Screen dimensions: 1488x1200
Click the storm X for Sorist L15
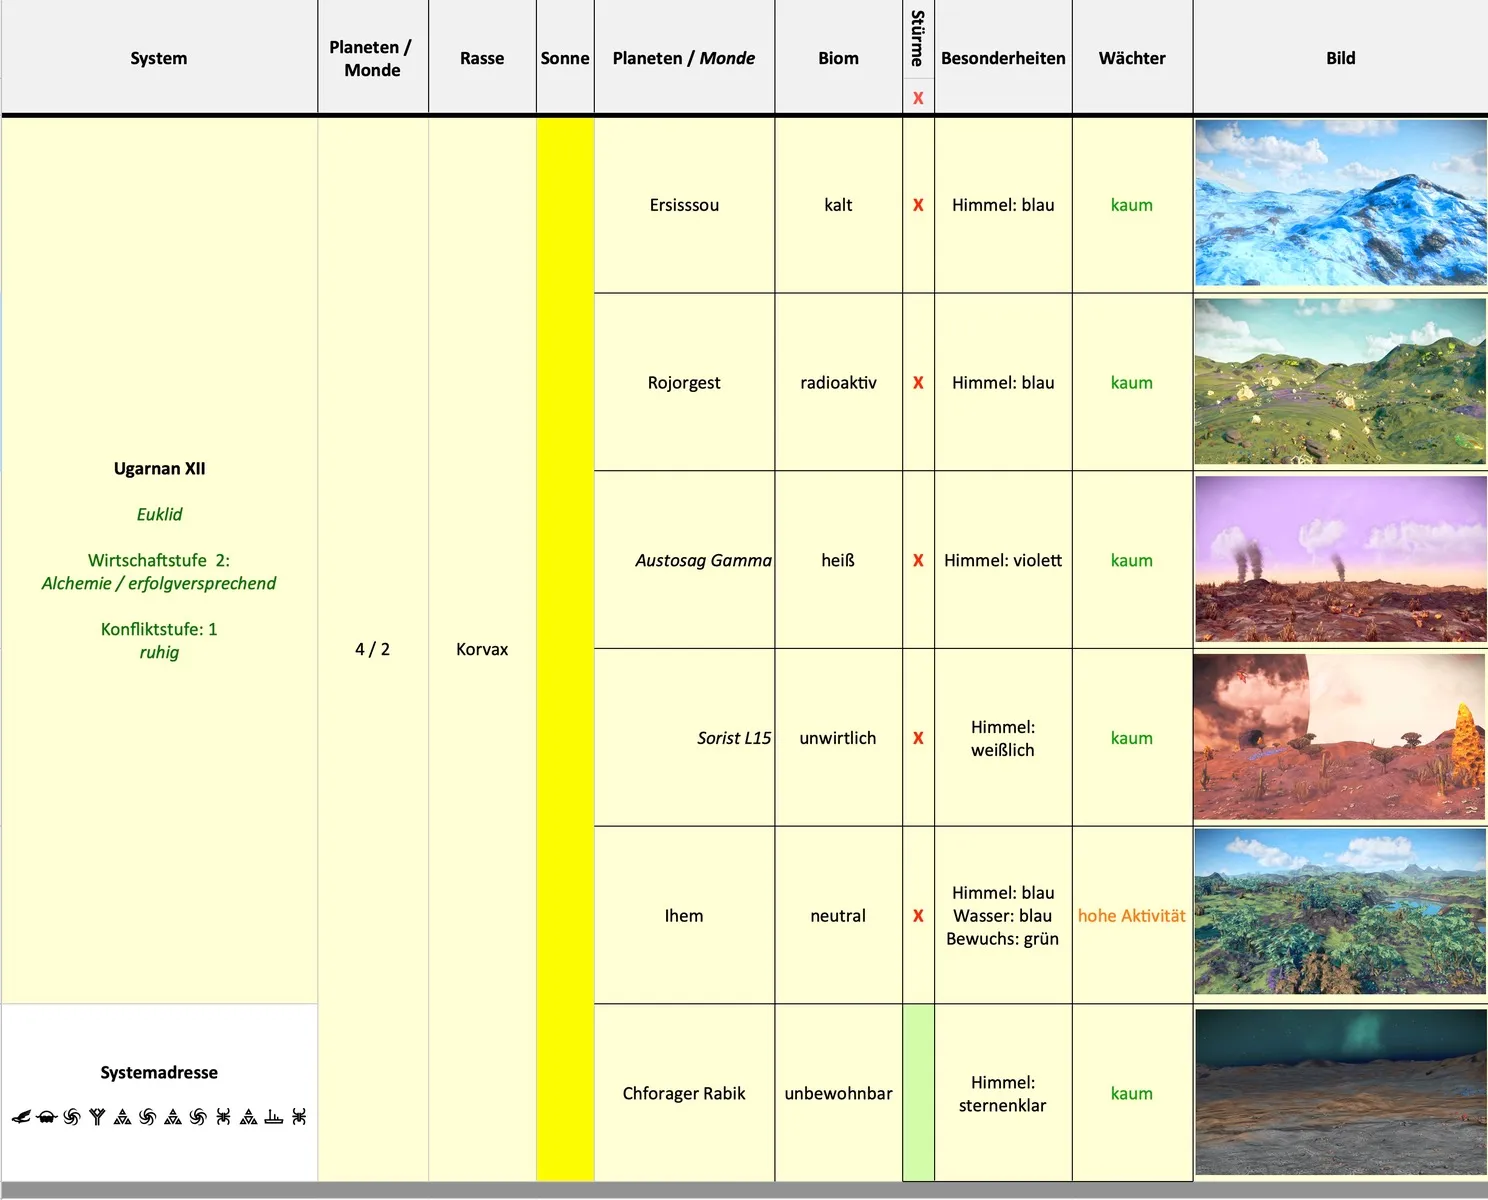coord(918,738)
